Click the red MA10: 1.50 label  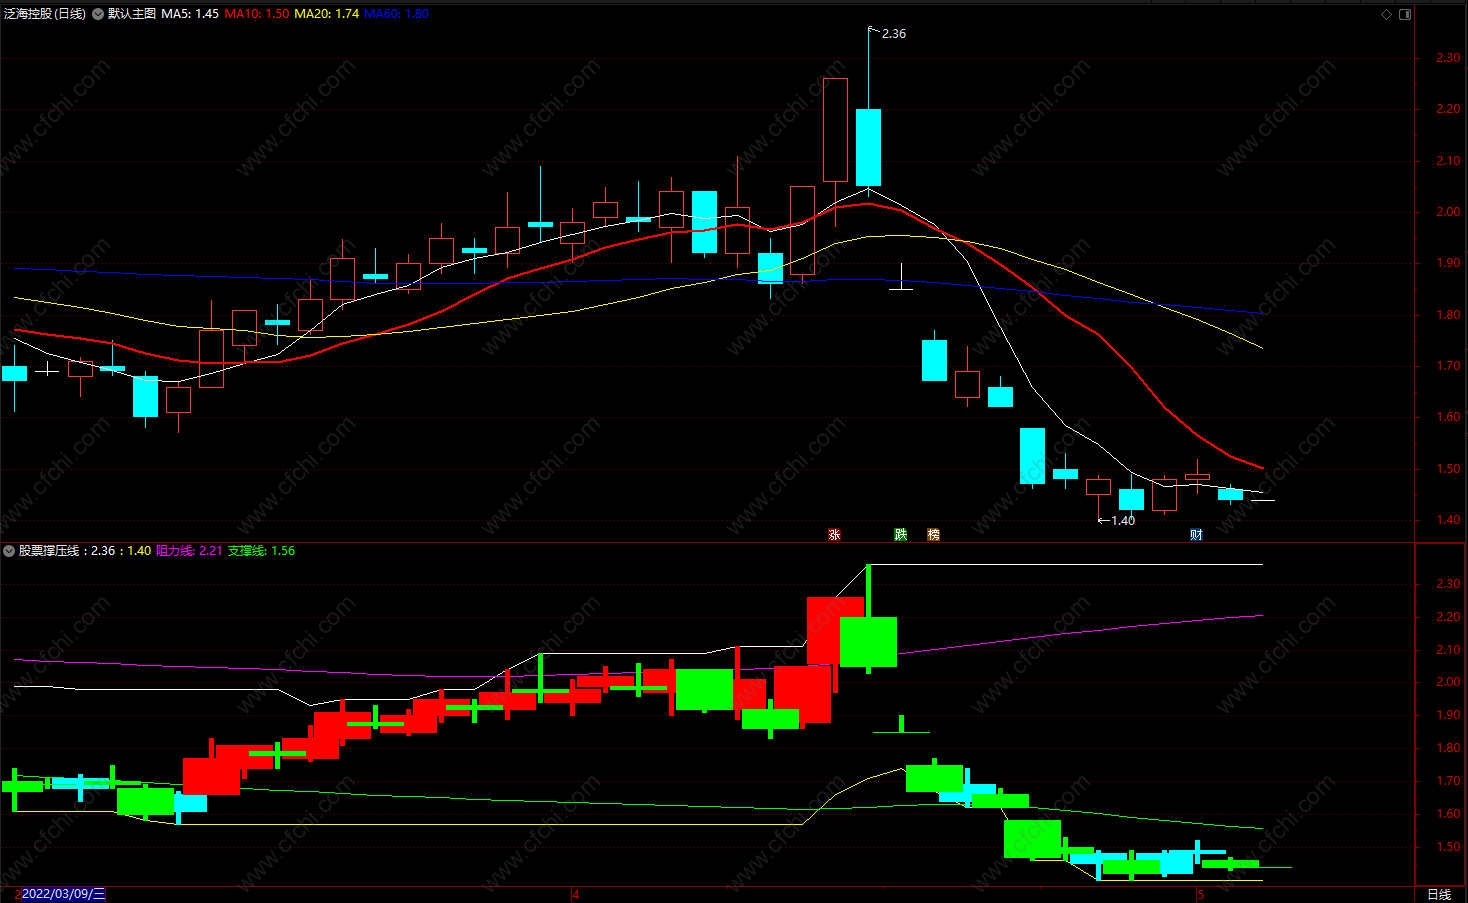[257, 14]
